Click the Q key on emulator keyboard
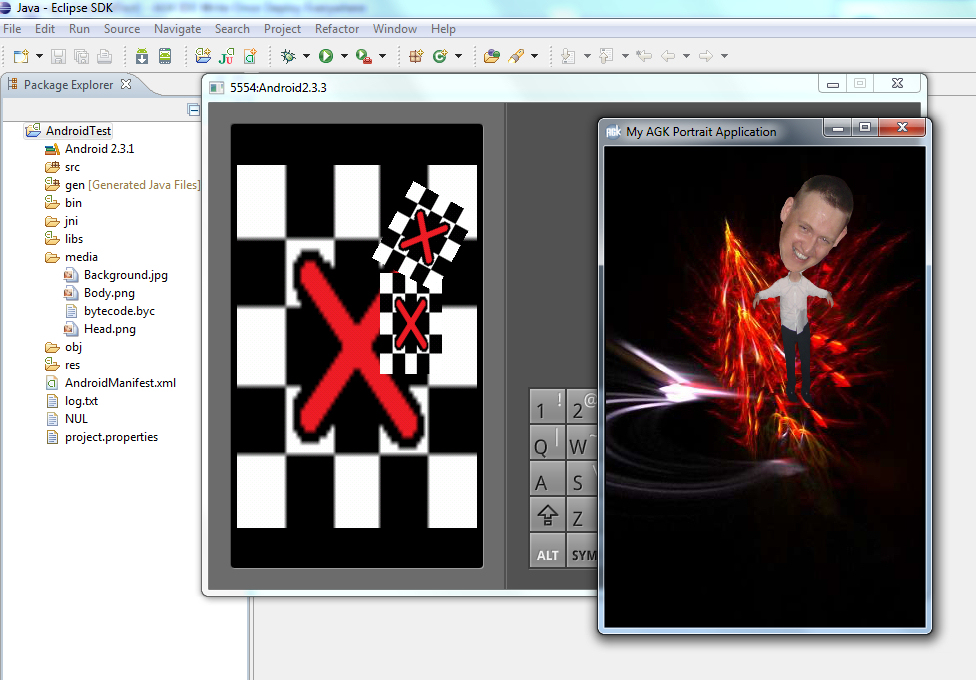Viewport: 976px width, 680px height. (x=548, y=442)
